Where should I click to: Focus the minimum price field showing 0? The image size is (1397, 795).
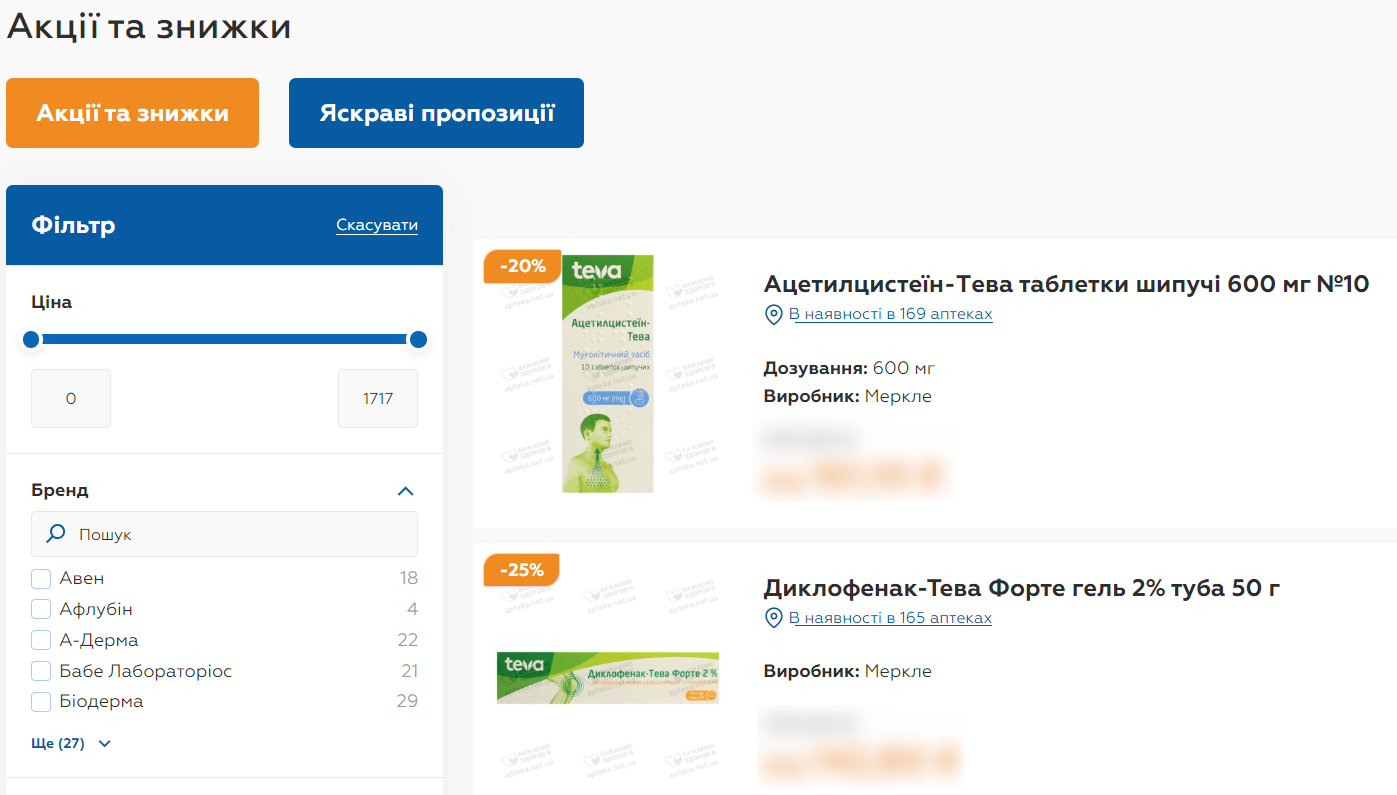(71, 398)
